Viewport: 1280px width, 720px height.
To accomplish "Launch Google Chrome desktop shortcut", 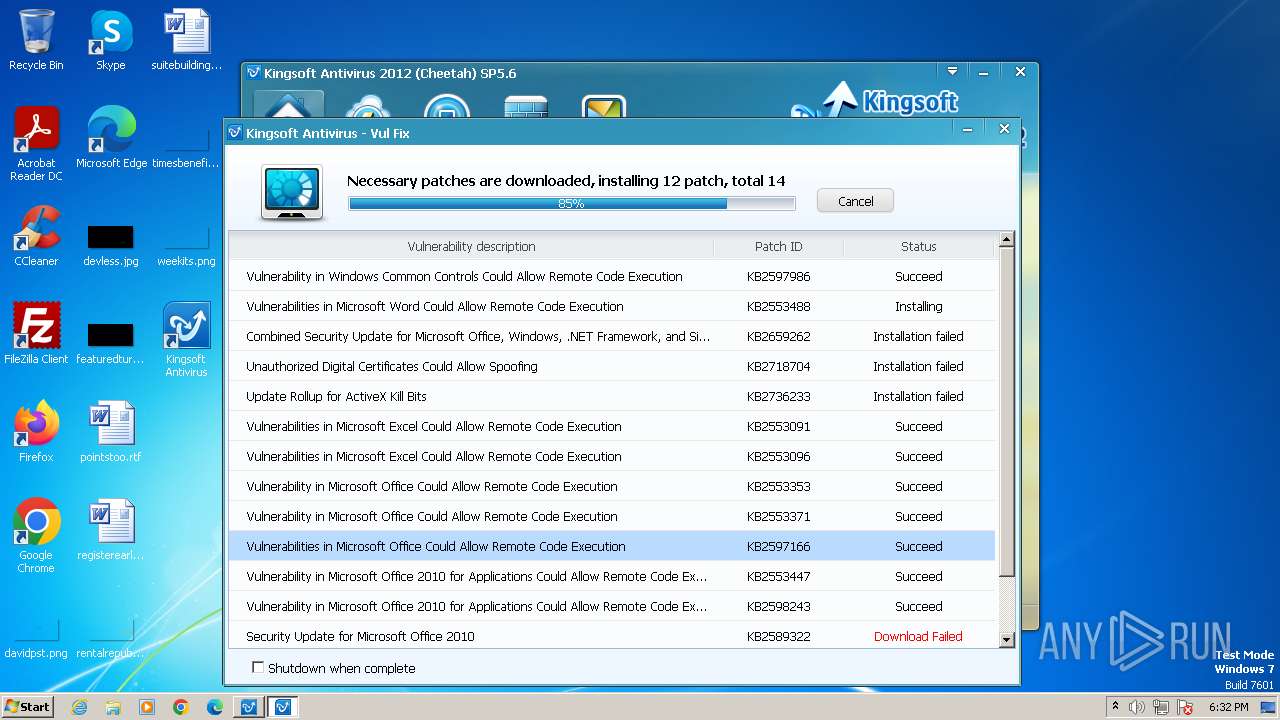I will (36, 536).
